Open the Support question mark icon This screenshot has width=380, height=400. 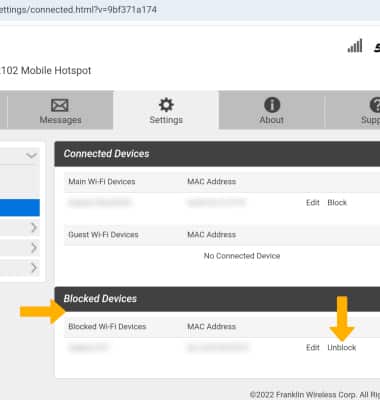(x=375, y=105)
